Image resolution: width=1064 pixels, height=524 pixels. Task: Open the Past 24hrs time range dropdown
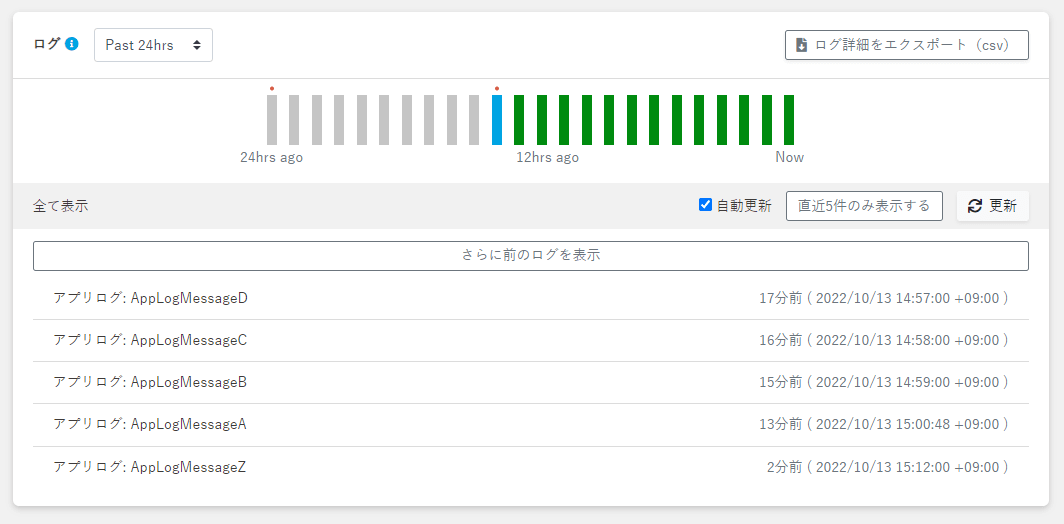(x=153, y=45)
